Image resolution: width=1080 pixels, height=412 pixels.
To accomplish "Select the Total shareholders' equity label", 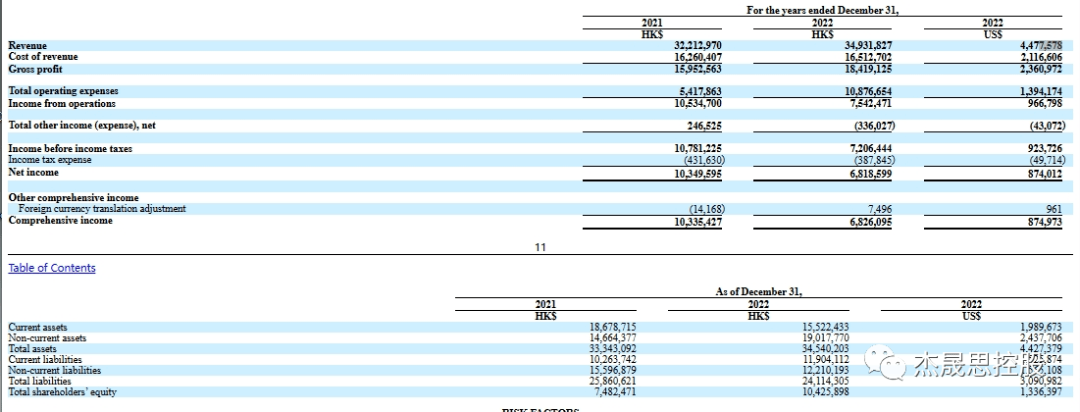I will (x=62, y=391).
